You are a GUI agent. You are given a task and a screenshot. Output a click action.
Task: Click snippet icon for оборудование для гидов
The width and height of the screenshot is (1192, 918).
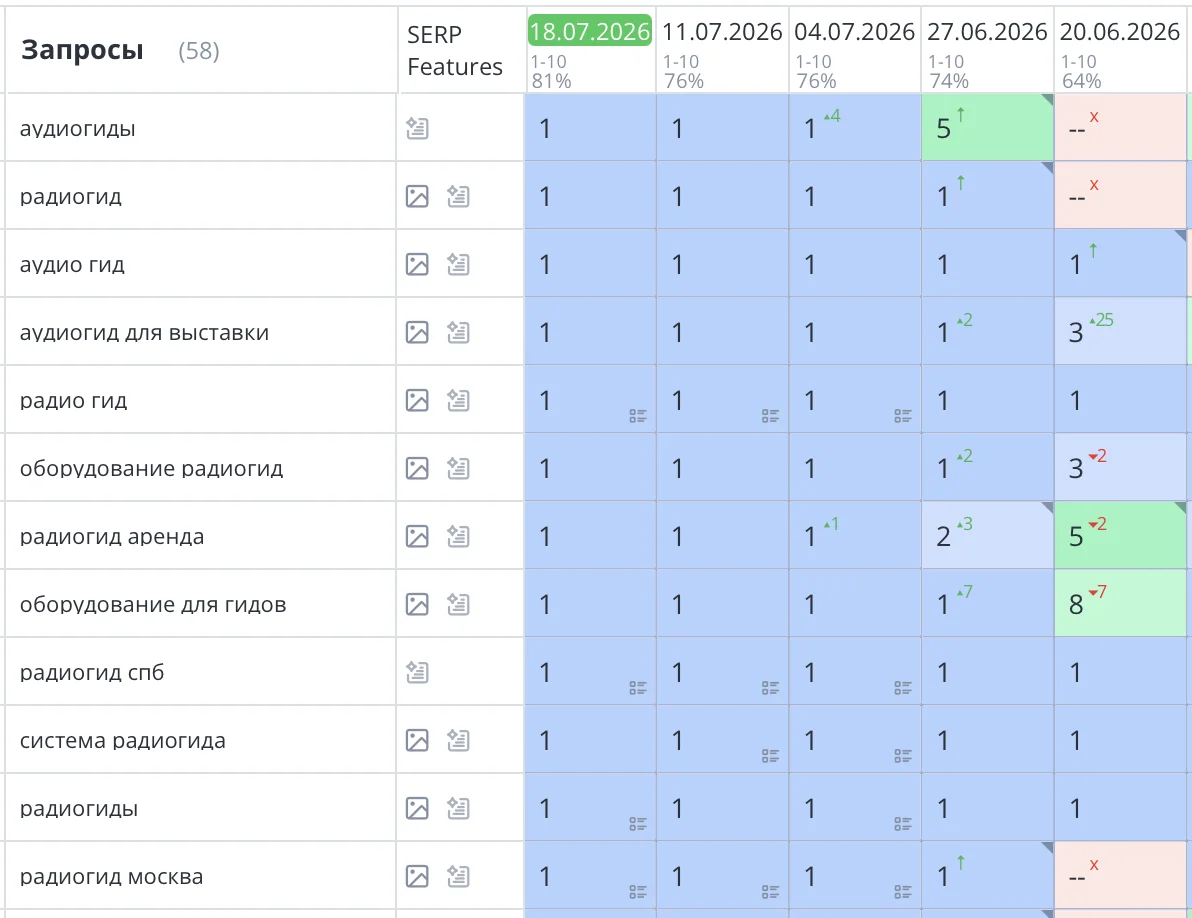pyautogui.click(x=458, y=604)
